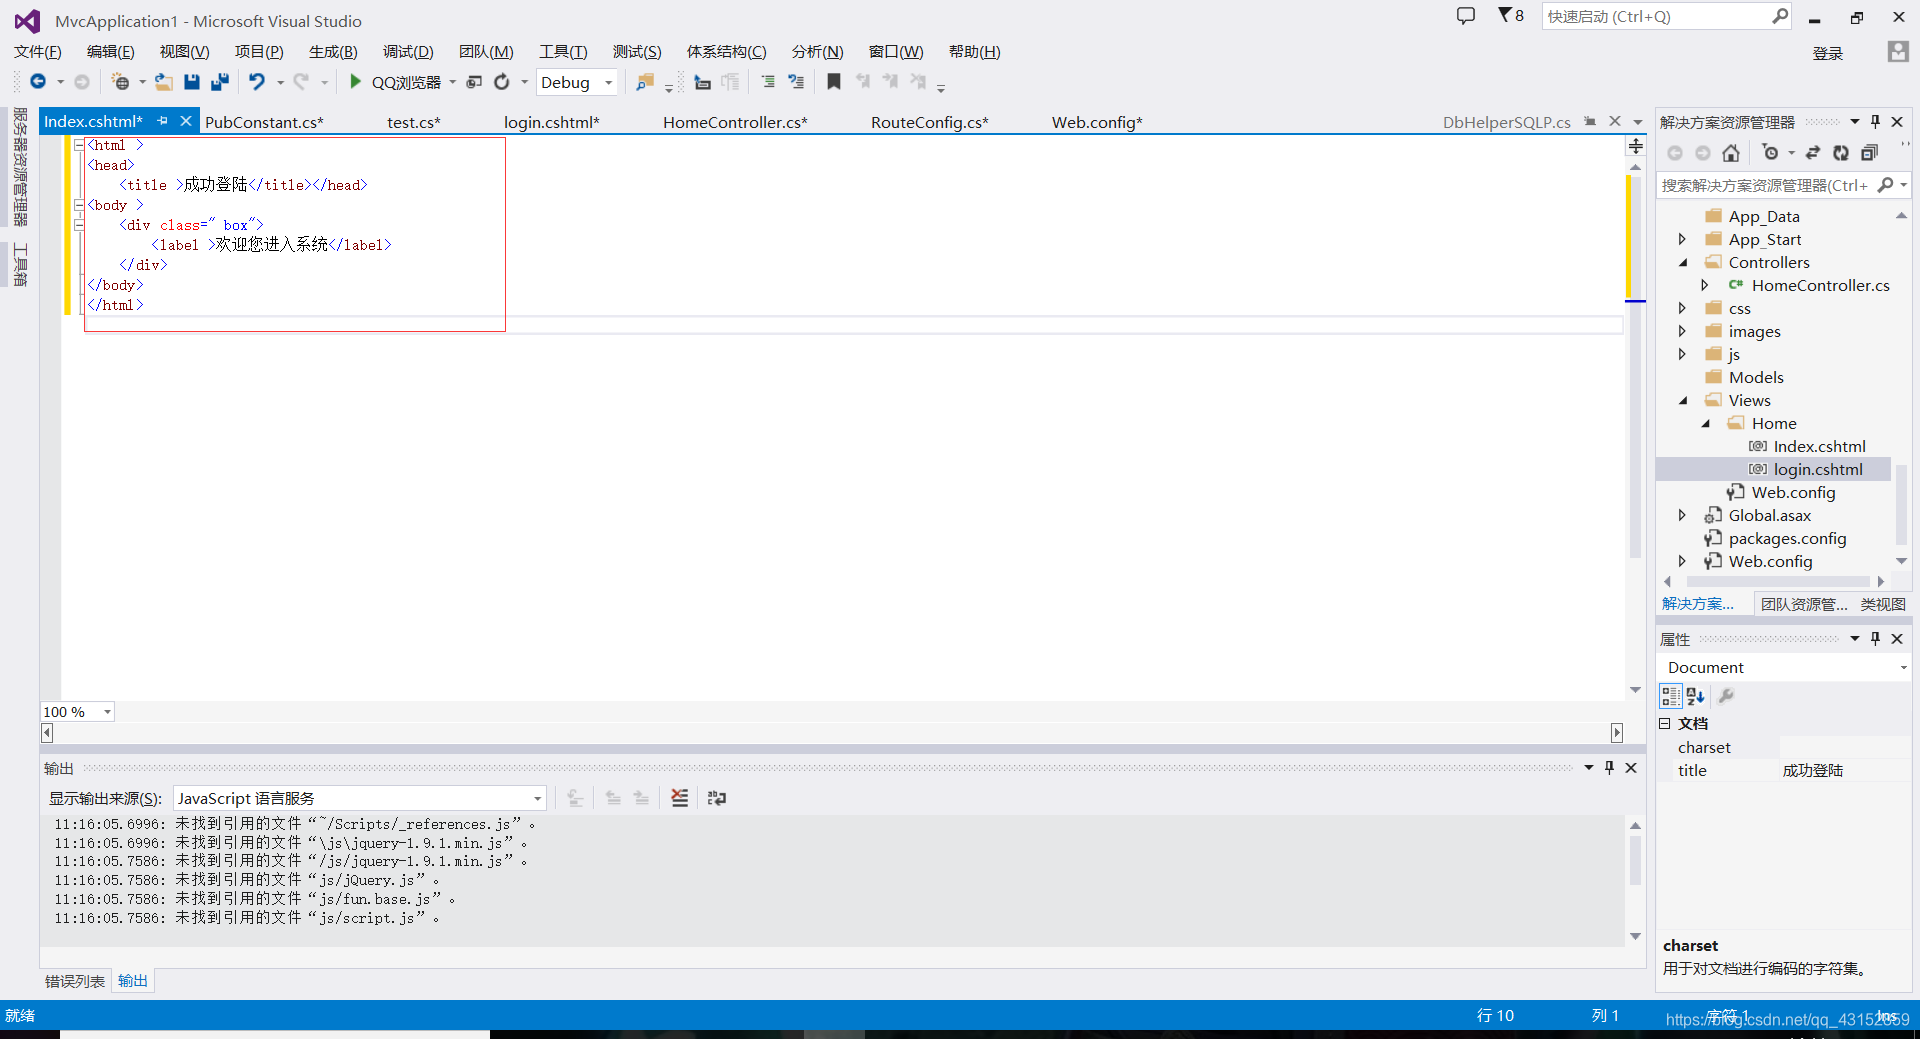Screen dimensions: 1920x1039
Task: Open the 文件(F) menu
Action: point(38,52)
